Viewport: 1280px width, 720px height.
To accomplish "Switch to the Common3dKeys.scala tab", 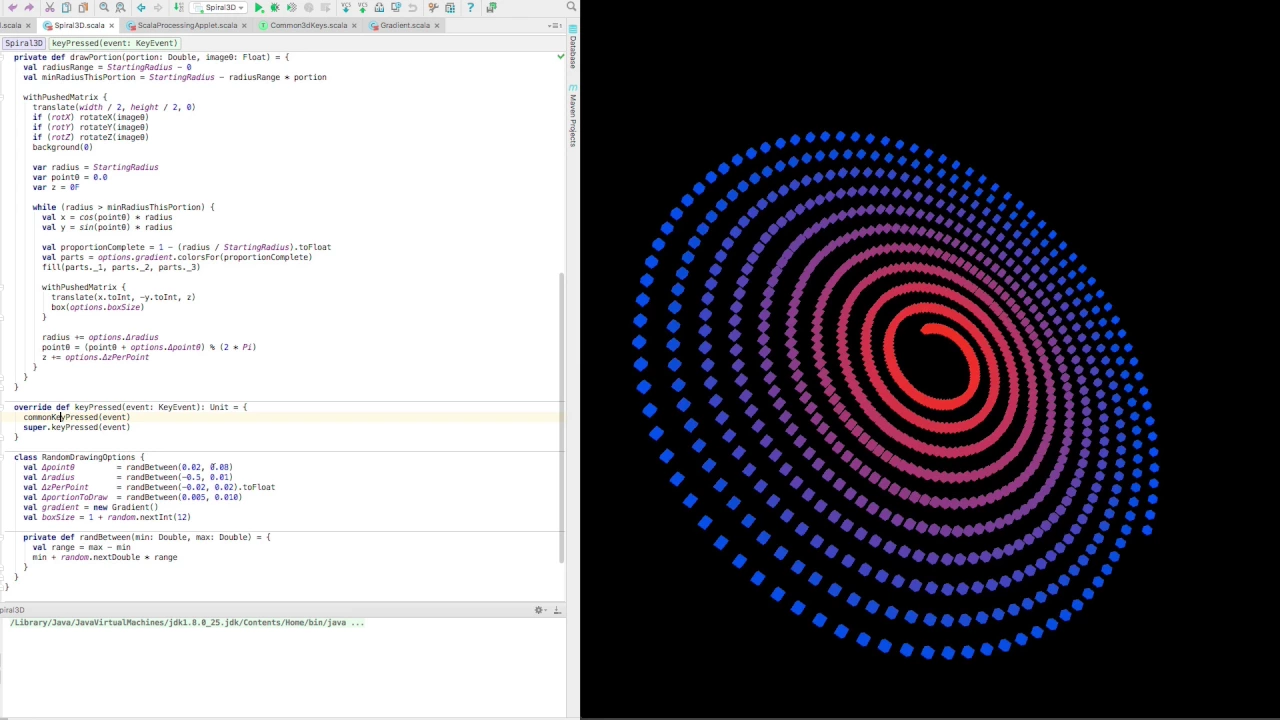I will pos(308,25).
